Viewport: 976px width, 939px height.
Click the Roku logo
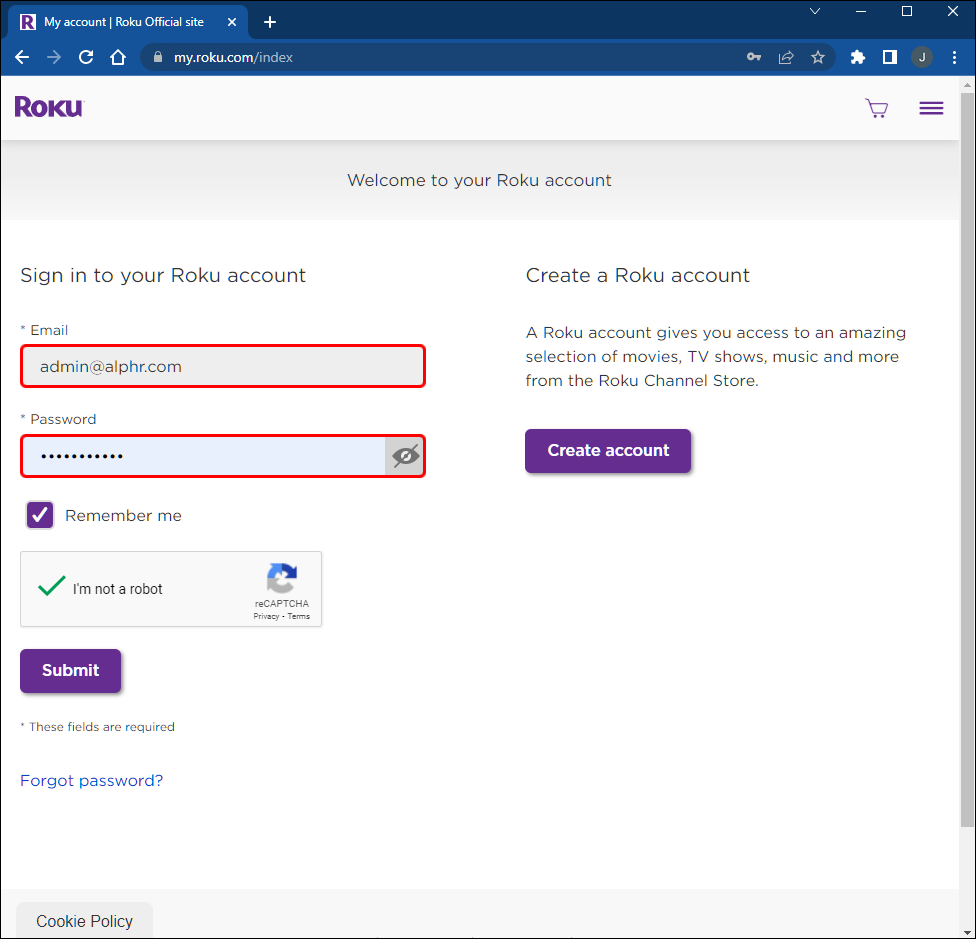coord(49,107)
